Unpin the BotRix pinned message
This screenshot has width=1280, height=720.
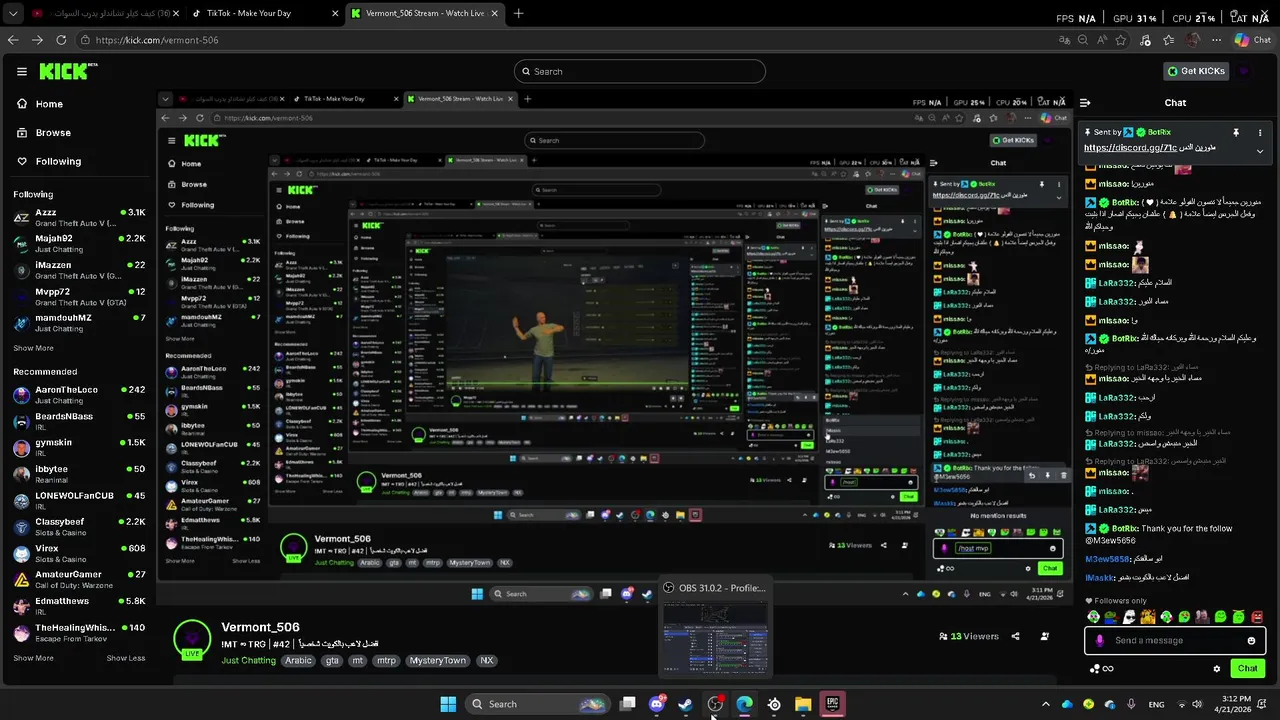click(x=1236, y=132)
